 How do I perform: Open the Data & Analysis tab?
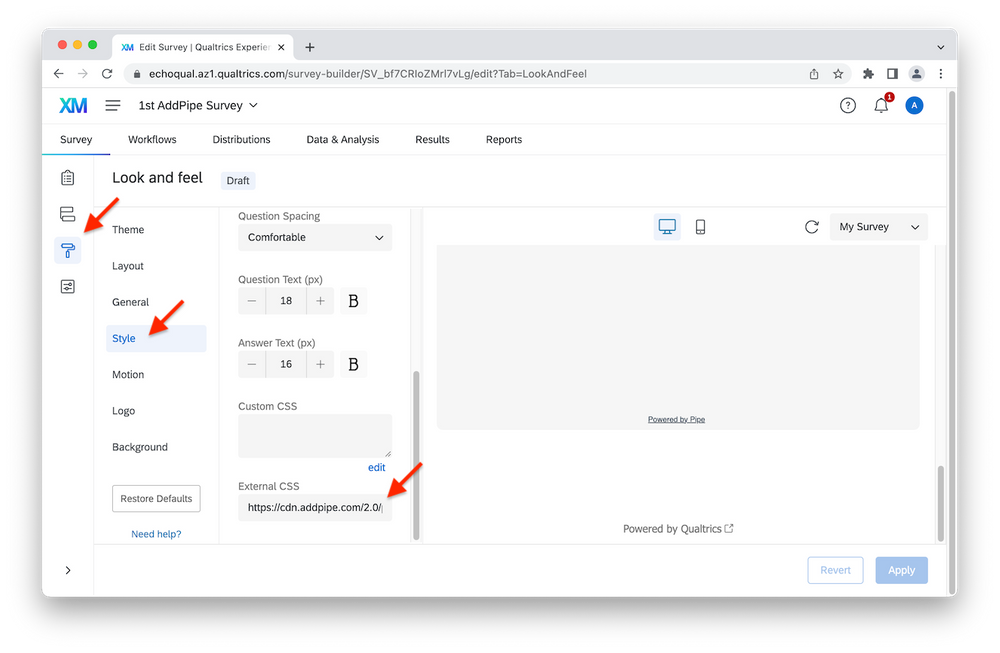[342, 139]
